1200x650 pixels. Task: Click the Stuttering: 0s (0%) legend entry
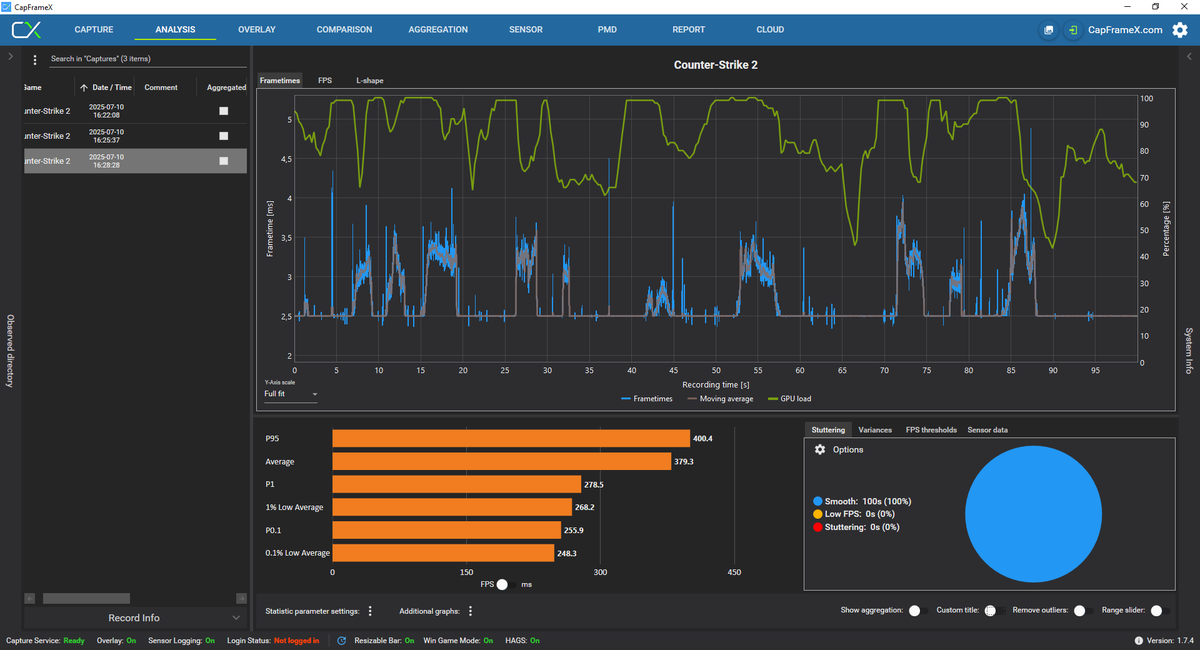(x=856, y=527)
